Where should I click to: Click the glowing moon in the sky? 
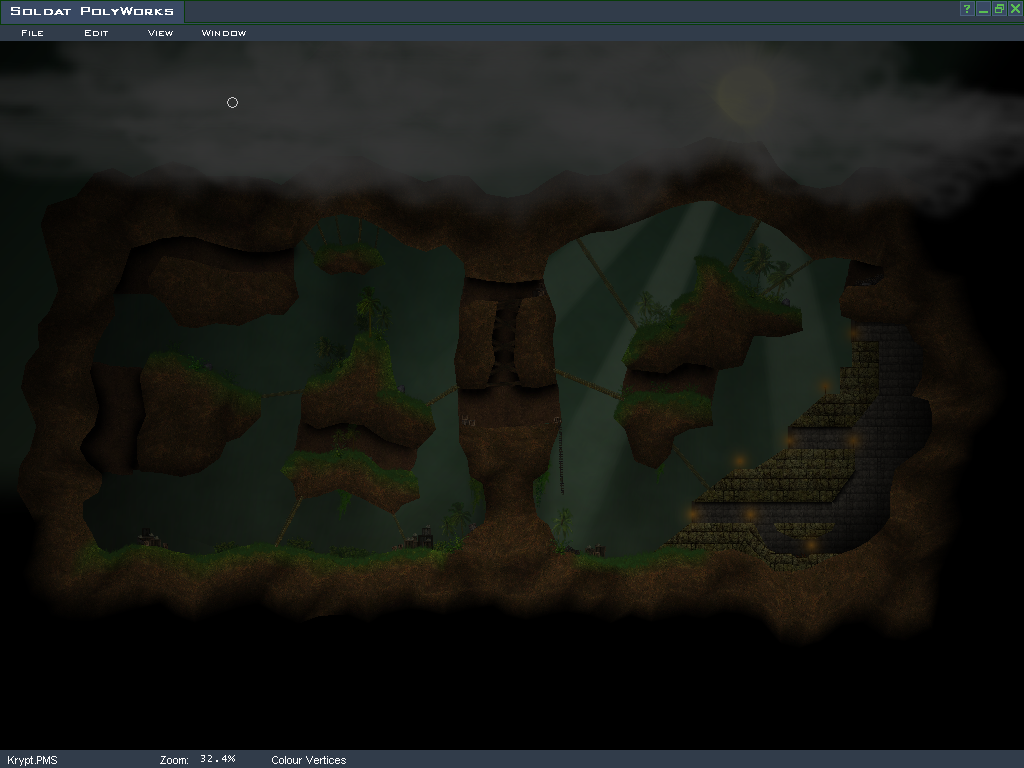[744, 96]
